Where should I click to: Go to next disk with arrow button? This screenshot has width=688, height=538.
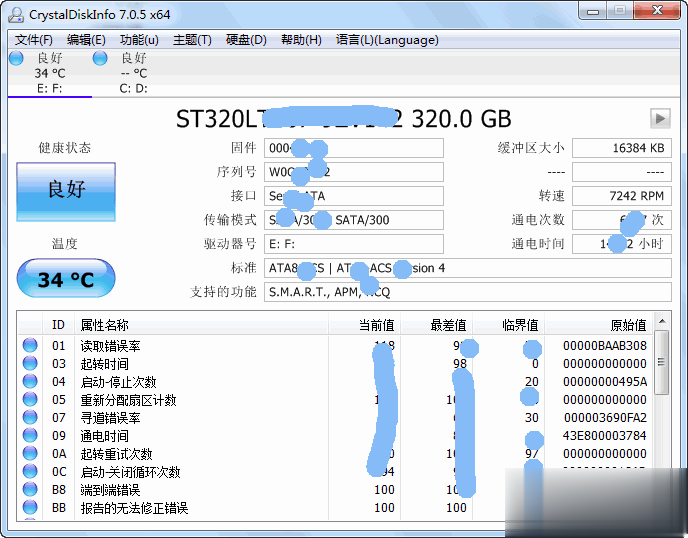660,118
